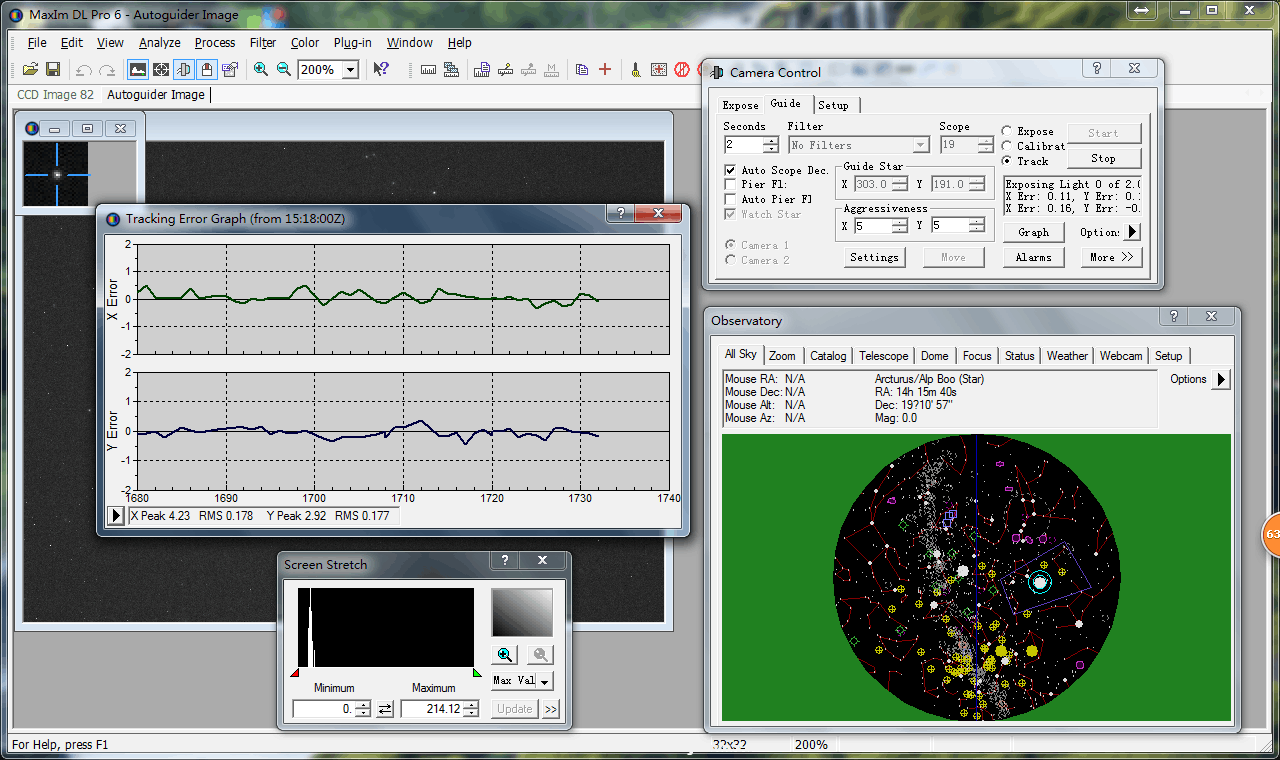Click the stretch ruler-with-arrow toolbar icon
The height and width of the screenshot is (760, 1280).
505,70
